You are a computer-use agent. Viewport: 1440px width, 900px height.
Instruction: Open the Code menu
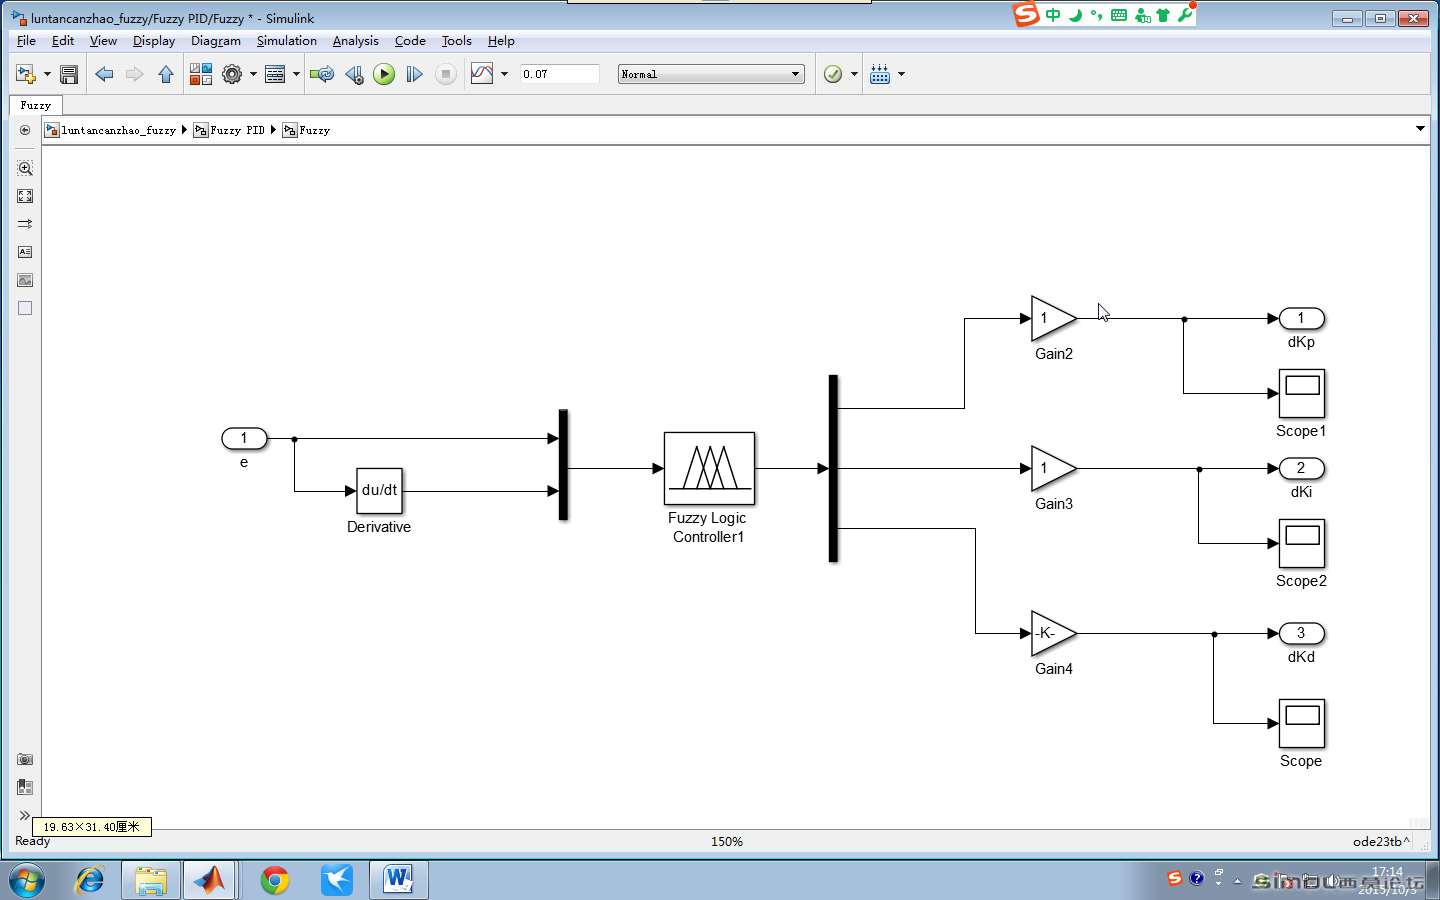[410, 41]
